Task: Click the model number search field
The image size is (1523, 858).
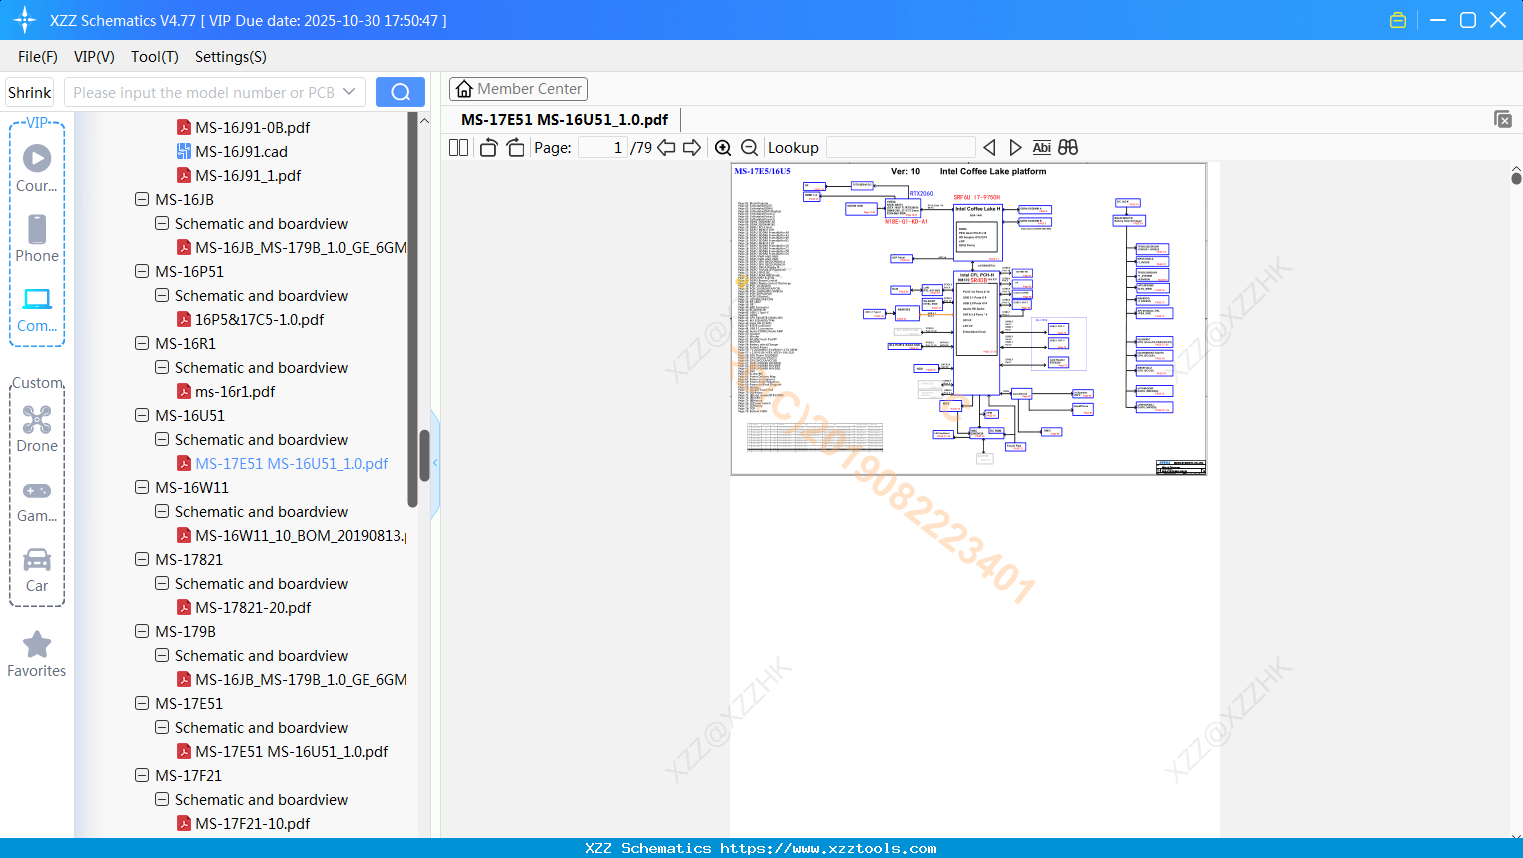Action: 203,92
